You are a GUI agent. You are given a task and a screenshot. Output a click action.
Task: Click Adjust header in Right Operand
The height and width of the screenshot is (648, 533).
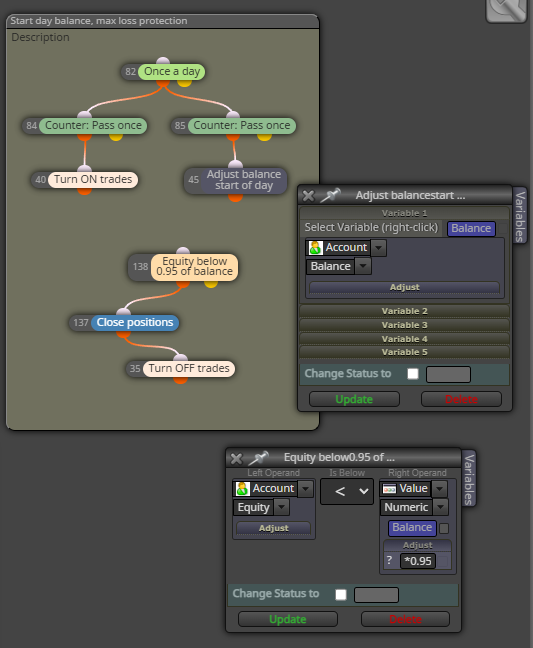click(x=417, y=546)
